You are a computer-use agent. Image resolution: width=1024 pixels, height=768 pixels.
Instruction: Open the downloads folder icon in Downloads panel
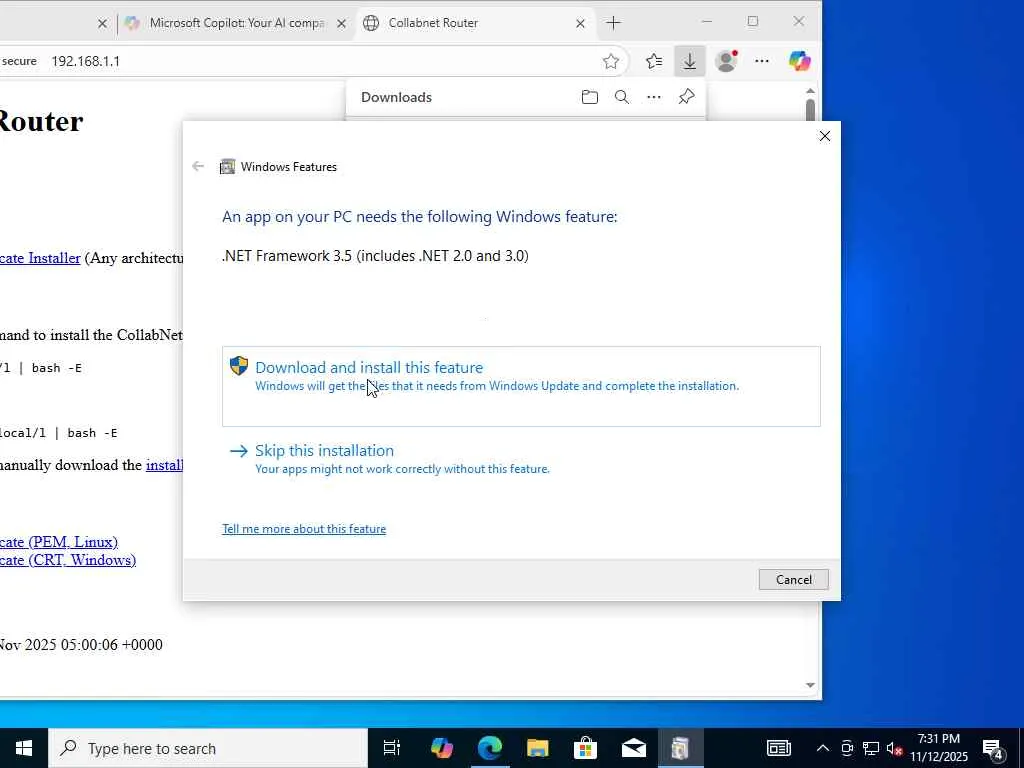click(590, 97)
